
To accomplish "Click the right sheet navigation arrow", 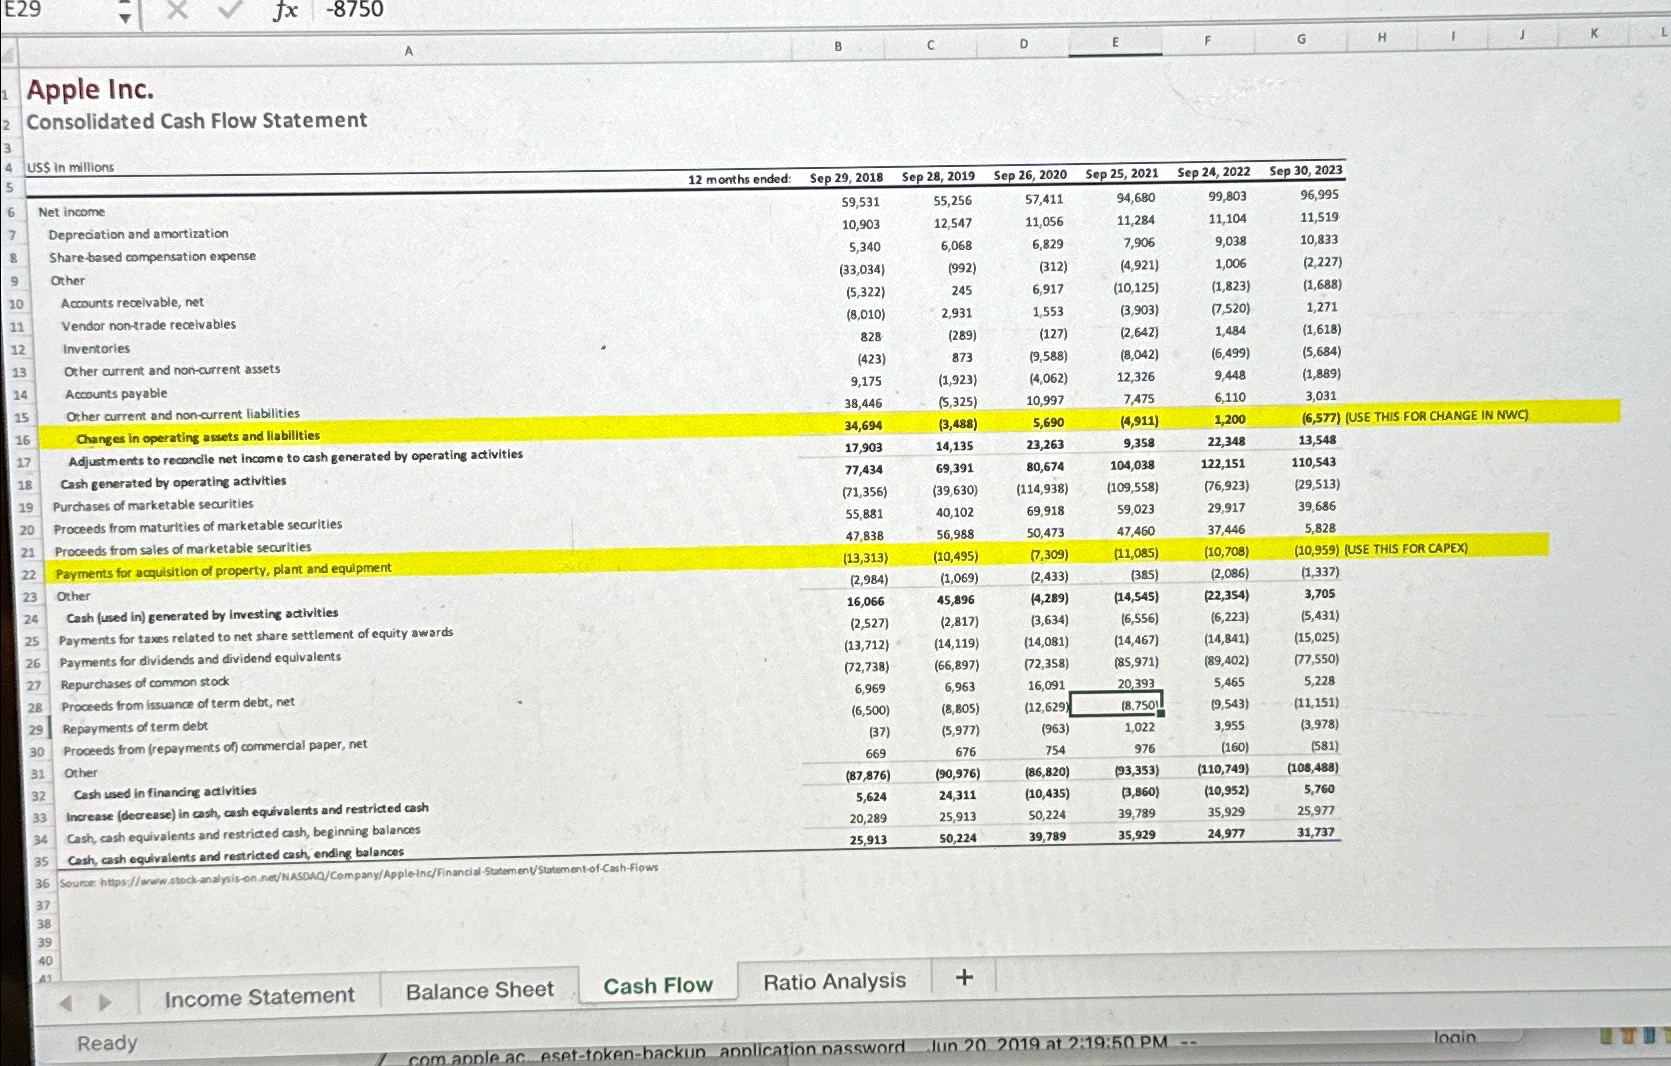I will 106,1003.
